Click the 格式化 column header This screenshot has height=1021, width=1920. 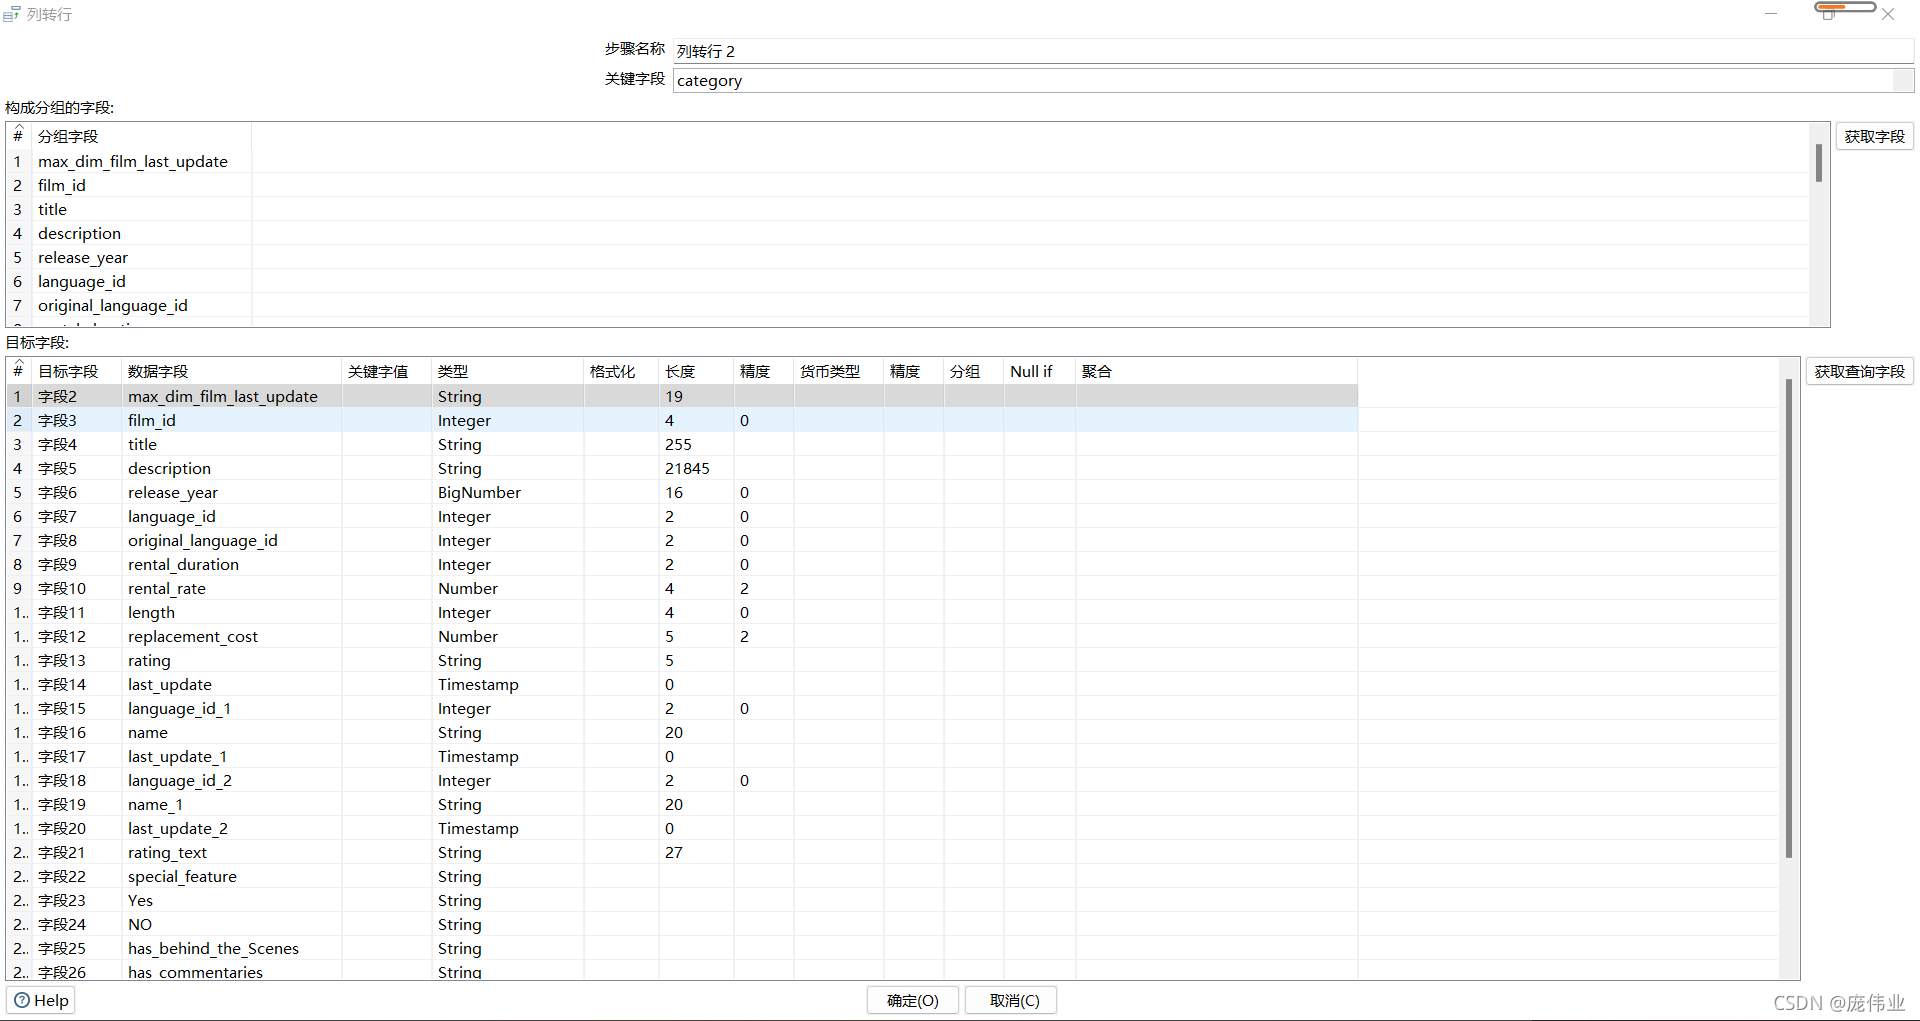coord(621,371)
